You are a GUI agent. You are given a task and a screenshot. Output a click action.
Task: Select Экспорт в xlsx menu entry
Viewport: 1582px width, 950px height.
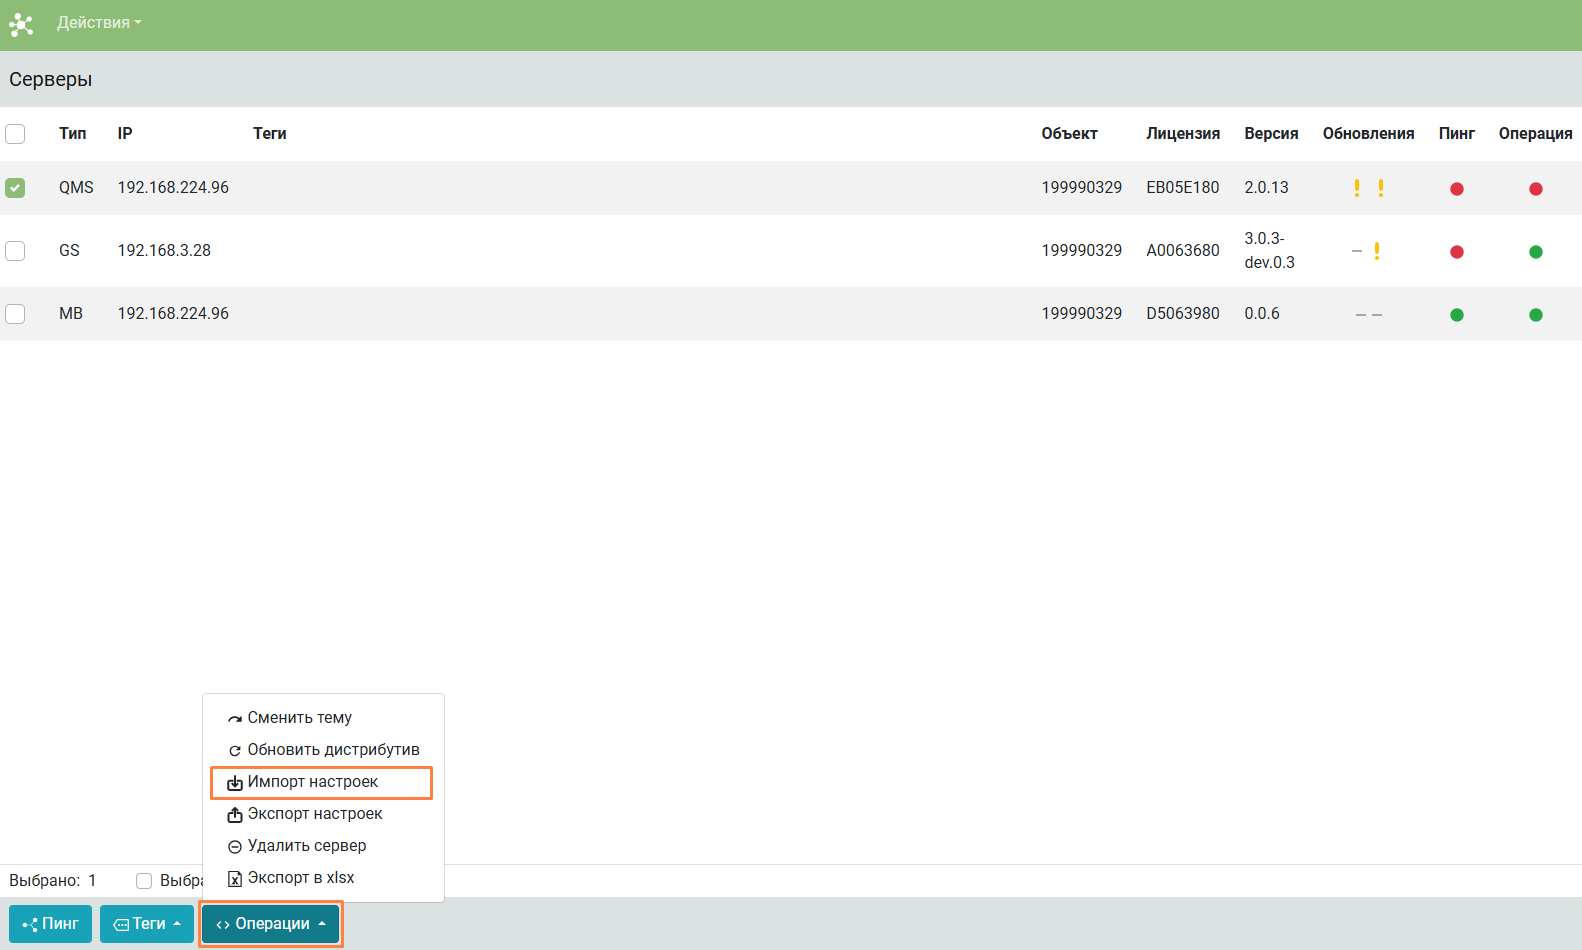tap(301, 878)
